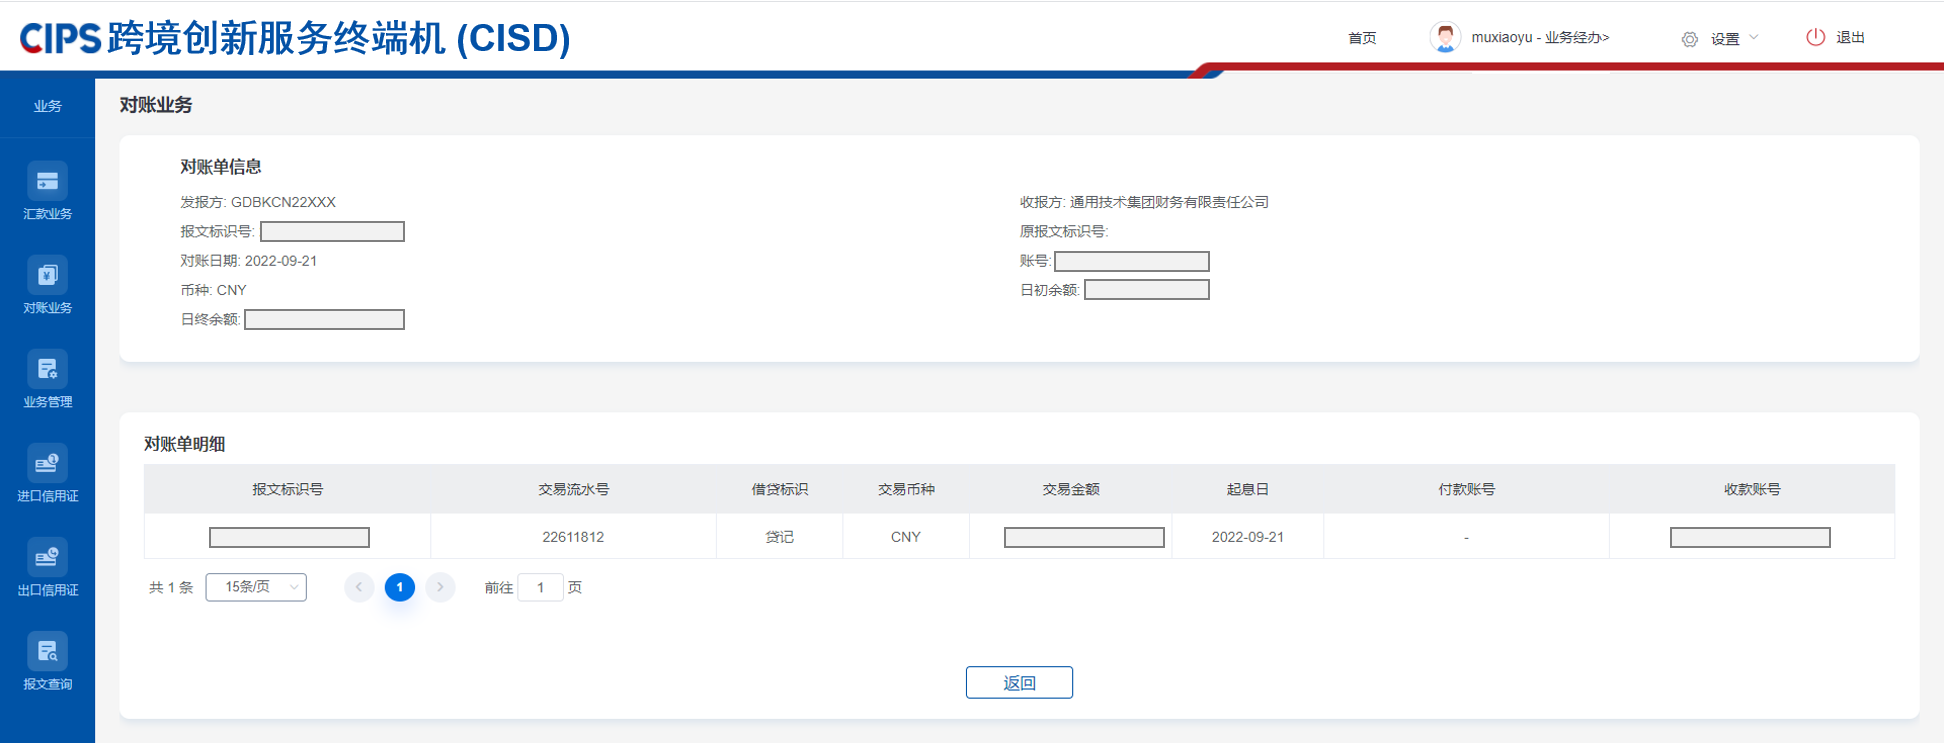Select the 业务 tab in sidebar
Screen dimensions: 1944x743
click(47, 106)
